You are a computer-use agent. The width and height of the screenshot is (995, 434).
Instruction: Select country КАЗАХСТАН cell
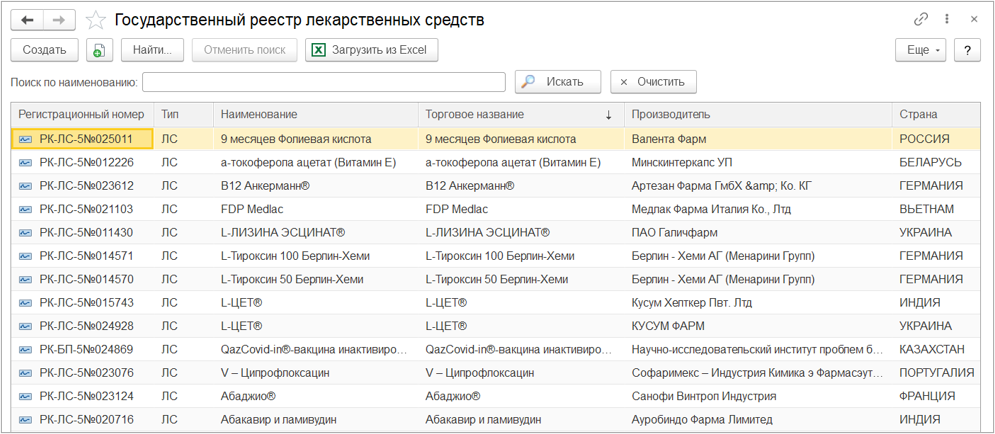(932, 349)
